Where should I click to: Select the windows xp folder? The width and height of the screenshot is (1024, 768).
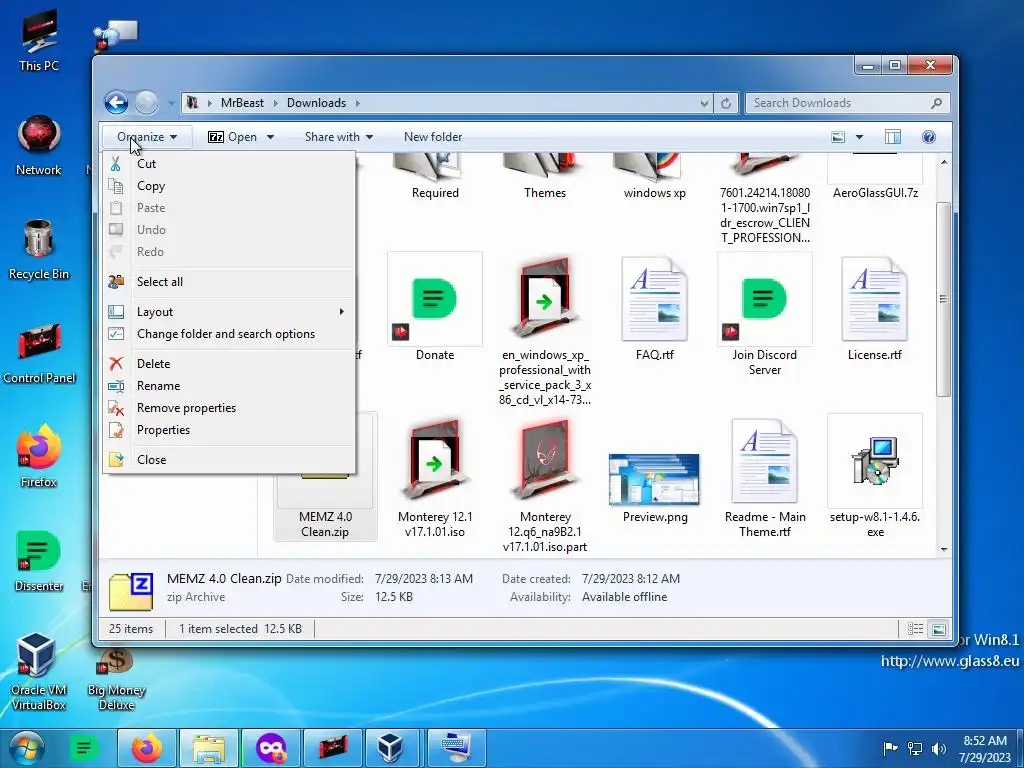point(654,176)
